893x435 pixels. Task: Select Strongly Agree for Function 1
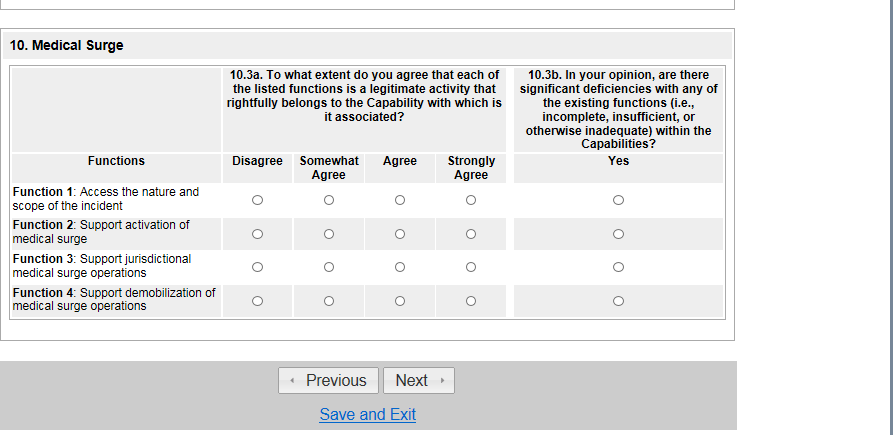[471, 200]
